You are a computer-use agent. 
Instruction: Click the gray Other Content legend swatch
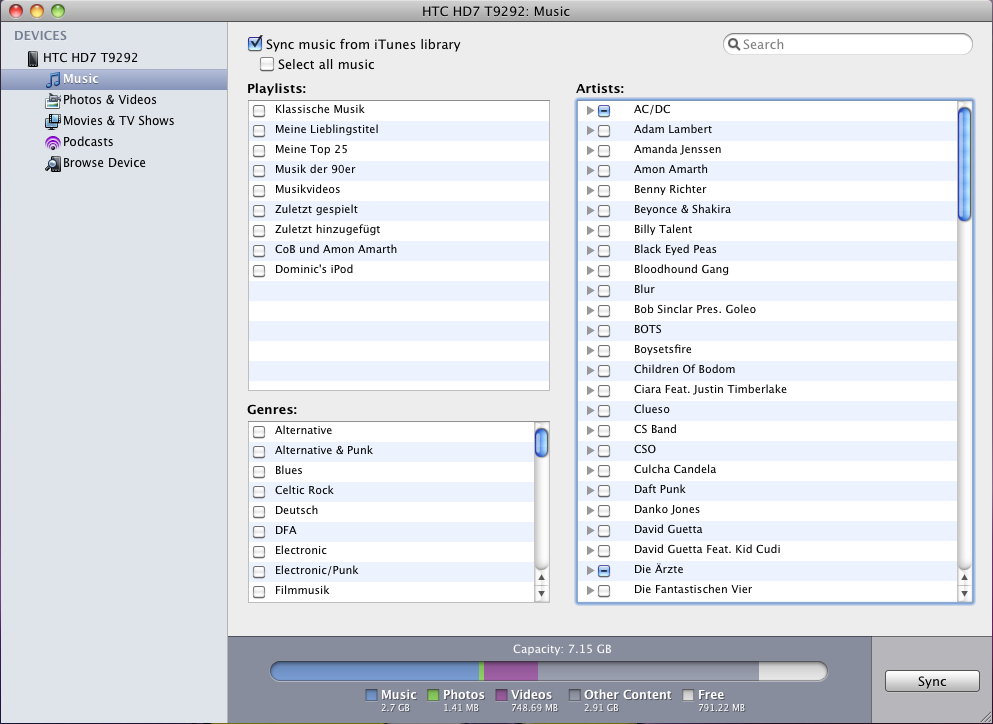[x=574, y=695]
